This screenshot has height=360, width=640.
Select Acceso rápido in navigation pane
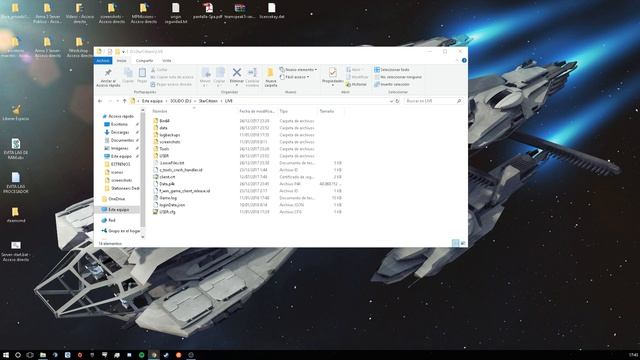118,116
